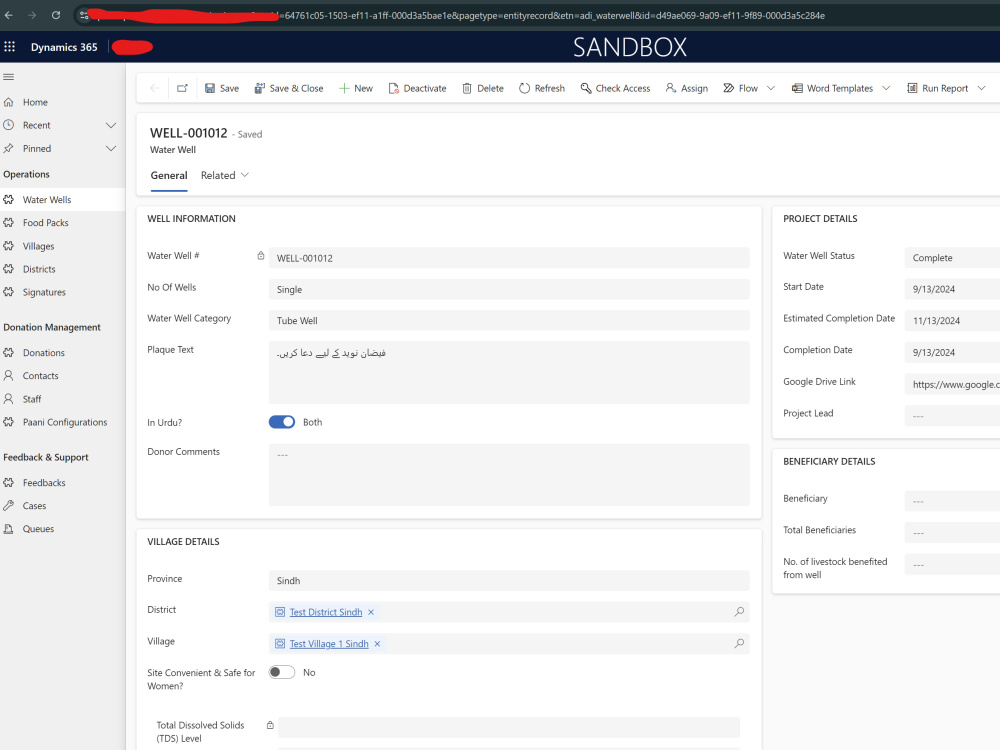Expand the Run Report chevron

(982, 88)
